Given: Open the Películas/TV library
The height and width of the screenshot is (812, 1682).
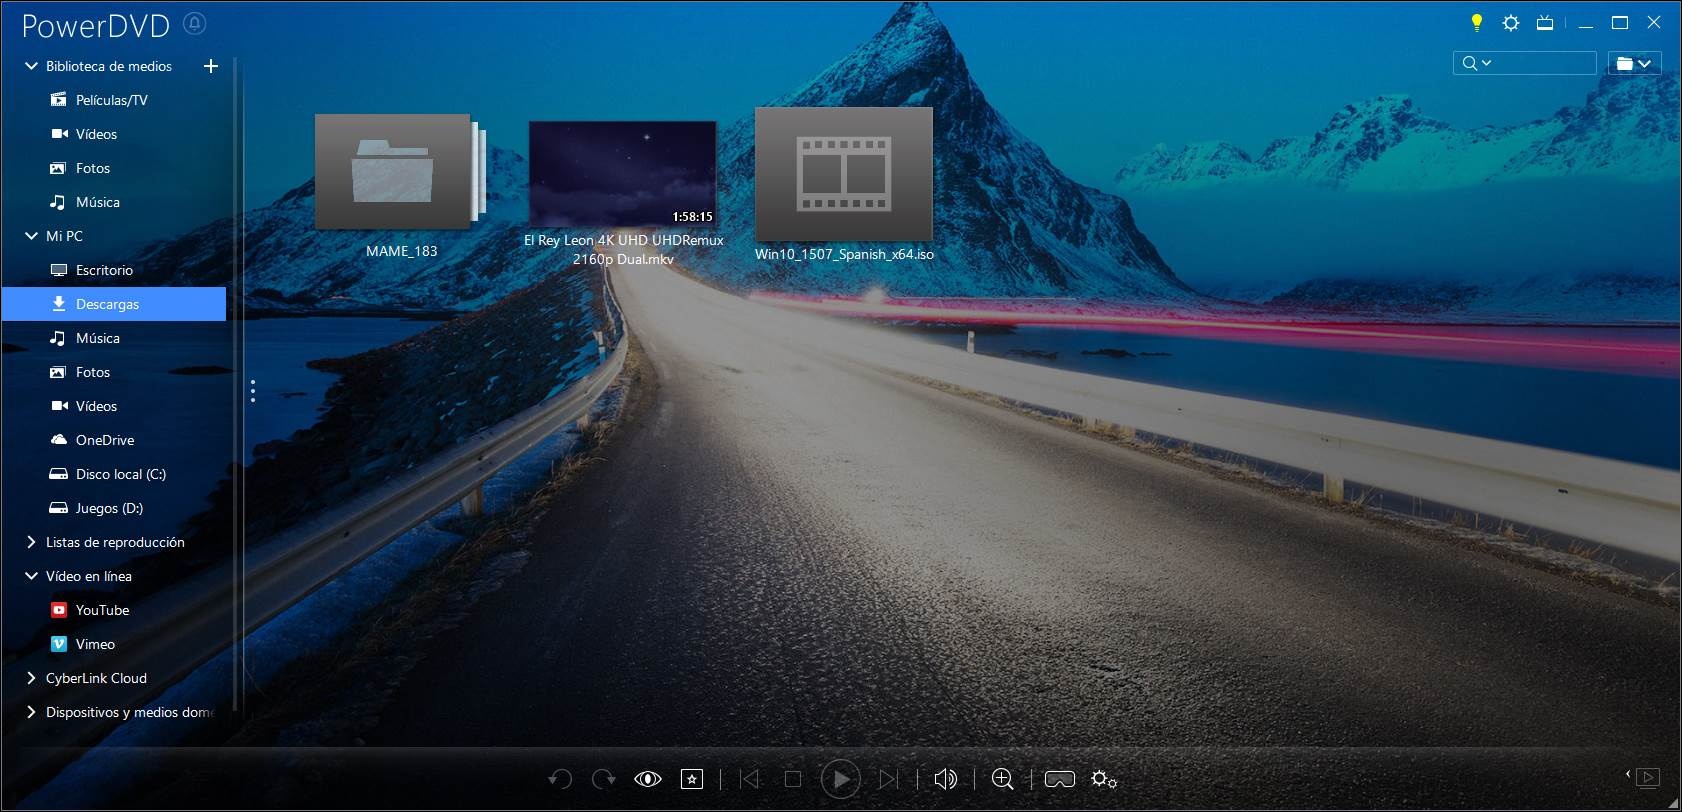Looking at the screenshot, I should click(111, 100).
